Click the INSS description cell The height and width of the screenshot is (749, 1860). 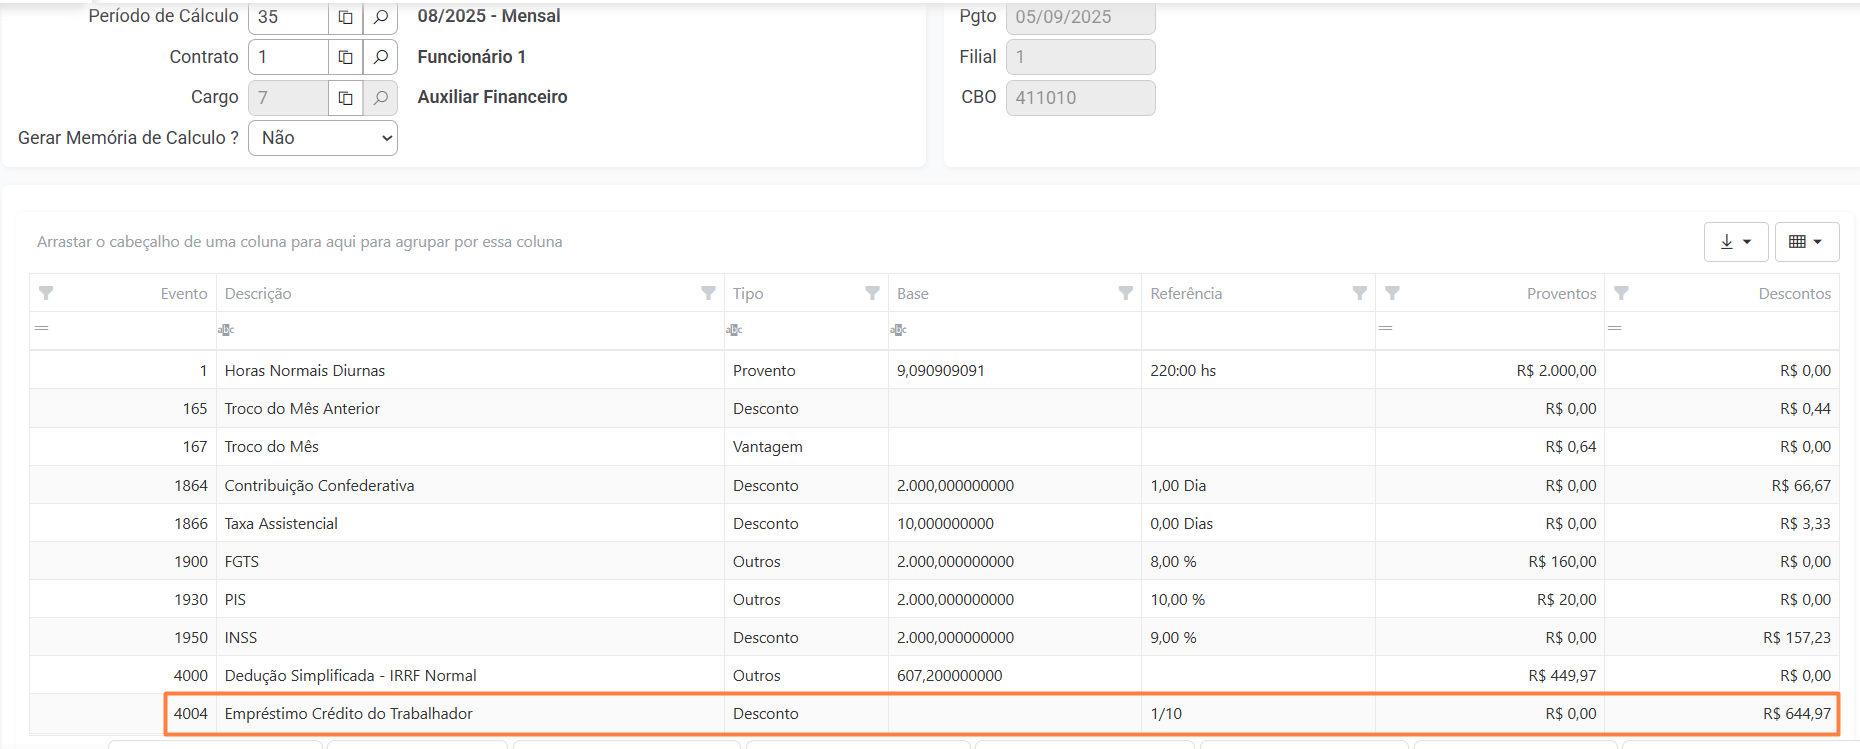470,637
